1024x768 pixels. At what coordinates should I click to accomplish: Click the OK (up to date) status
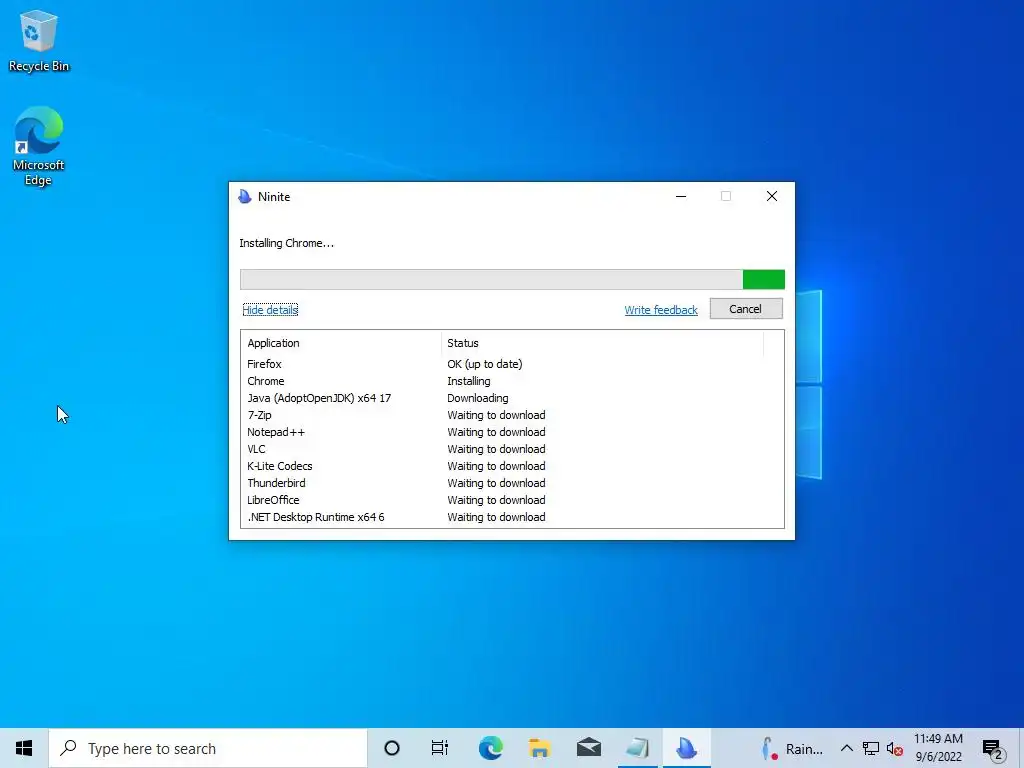[x=485, y=364]
